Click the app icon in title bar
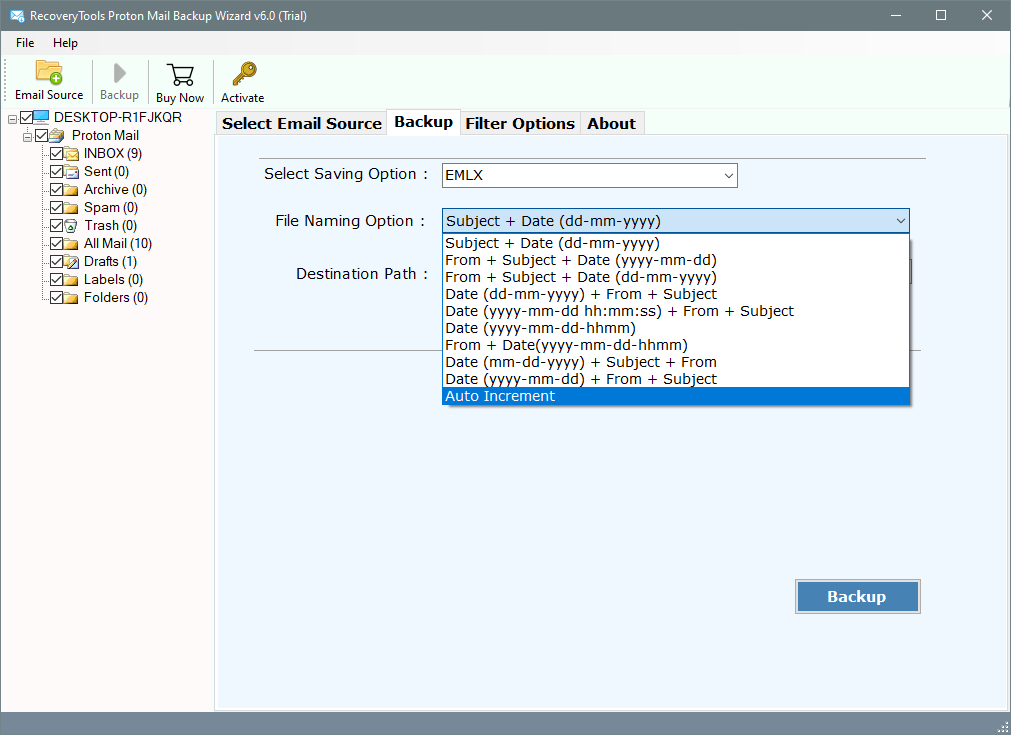The height and width of the screenshot is (735, 1011). pos(17,15)
